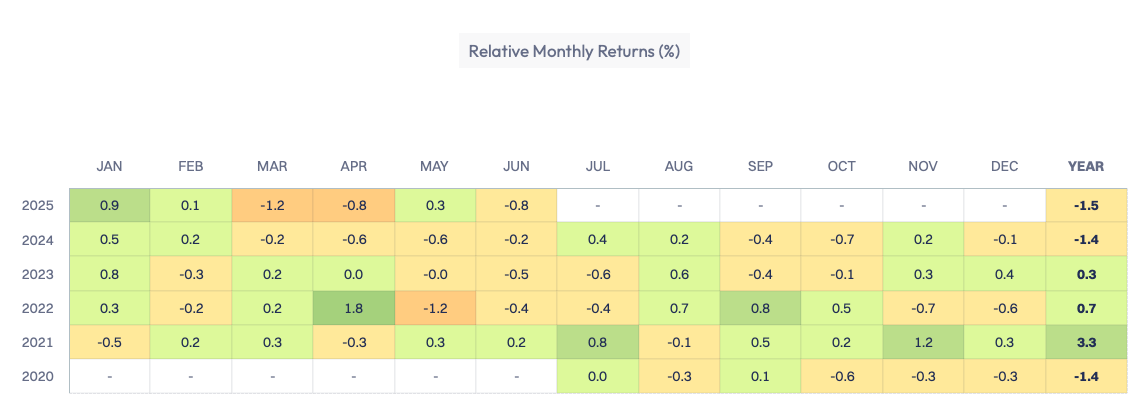The image size is (1138, 410).
Task: Click the JAN column header
Action: (109, 166)
